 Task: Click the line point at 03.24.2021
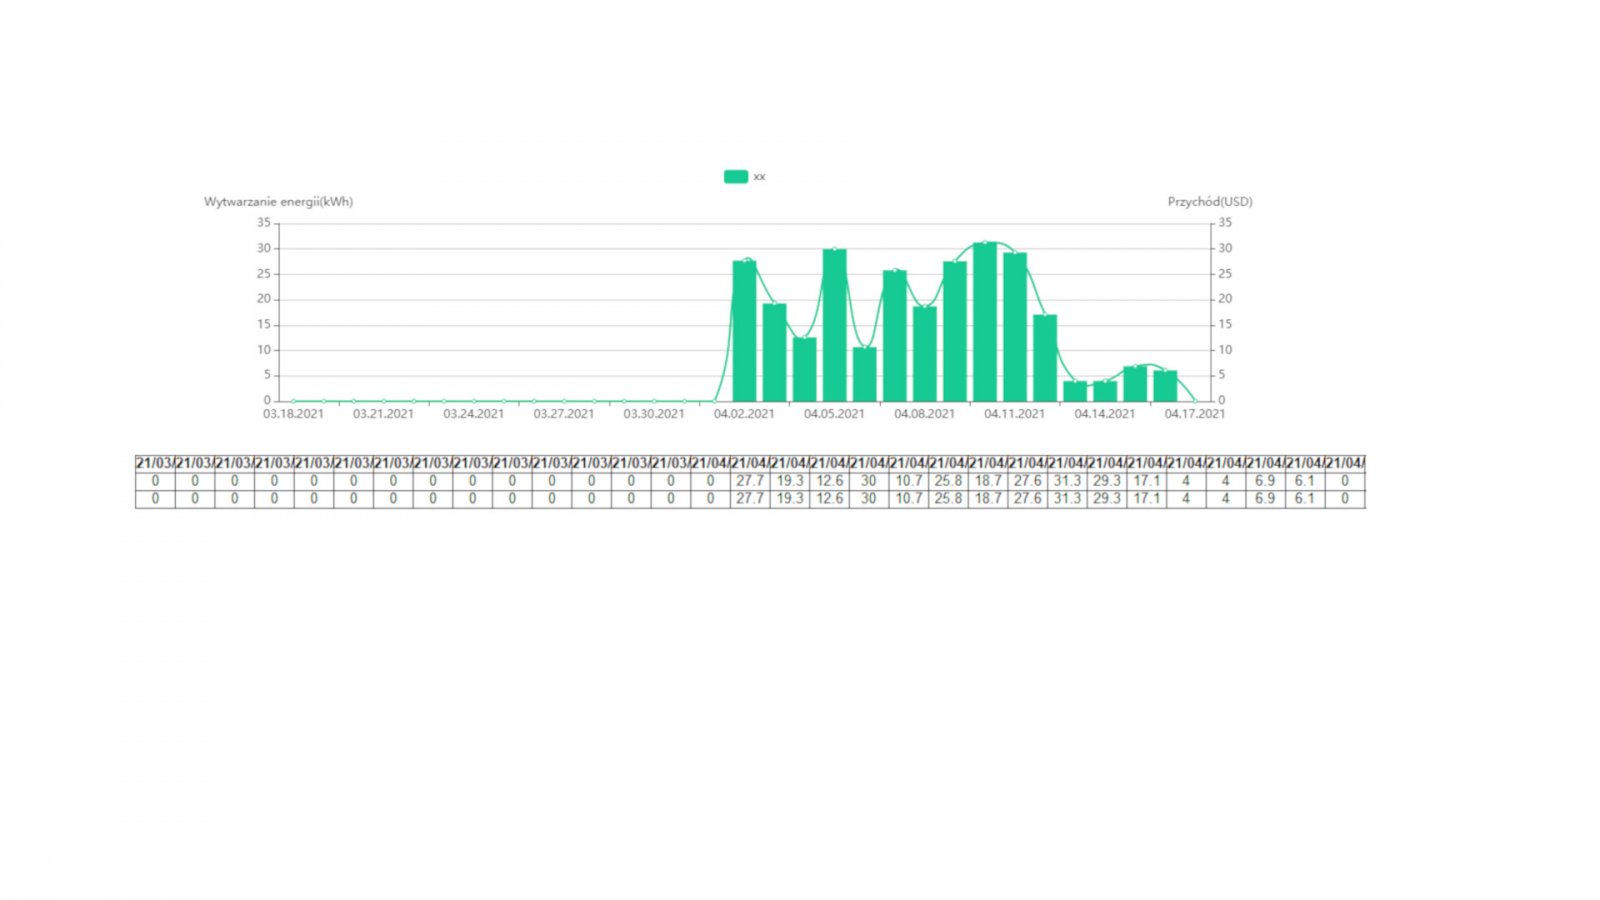point(474,401)
